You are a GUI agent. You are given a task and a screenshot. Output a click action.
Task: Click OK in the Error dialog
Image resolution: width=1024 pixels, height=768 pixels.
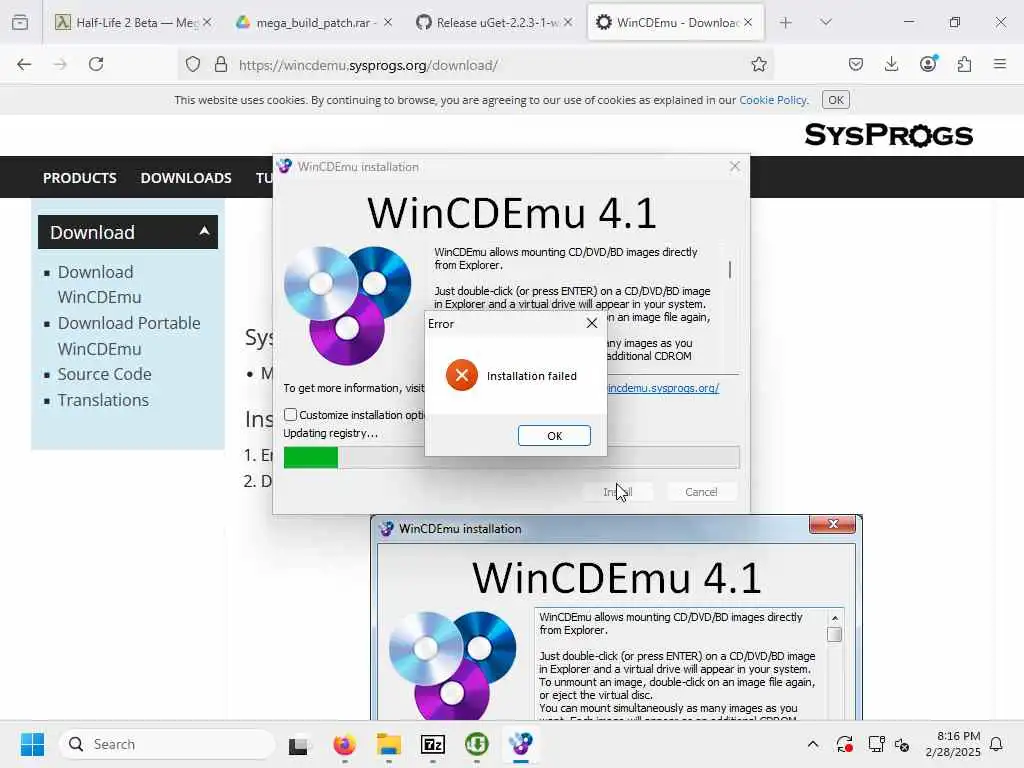click(554, 436)
